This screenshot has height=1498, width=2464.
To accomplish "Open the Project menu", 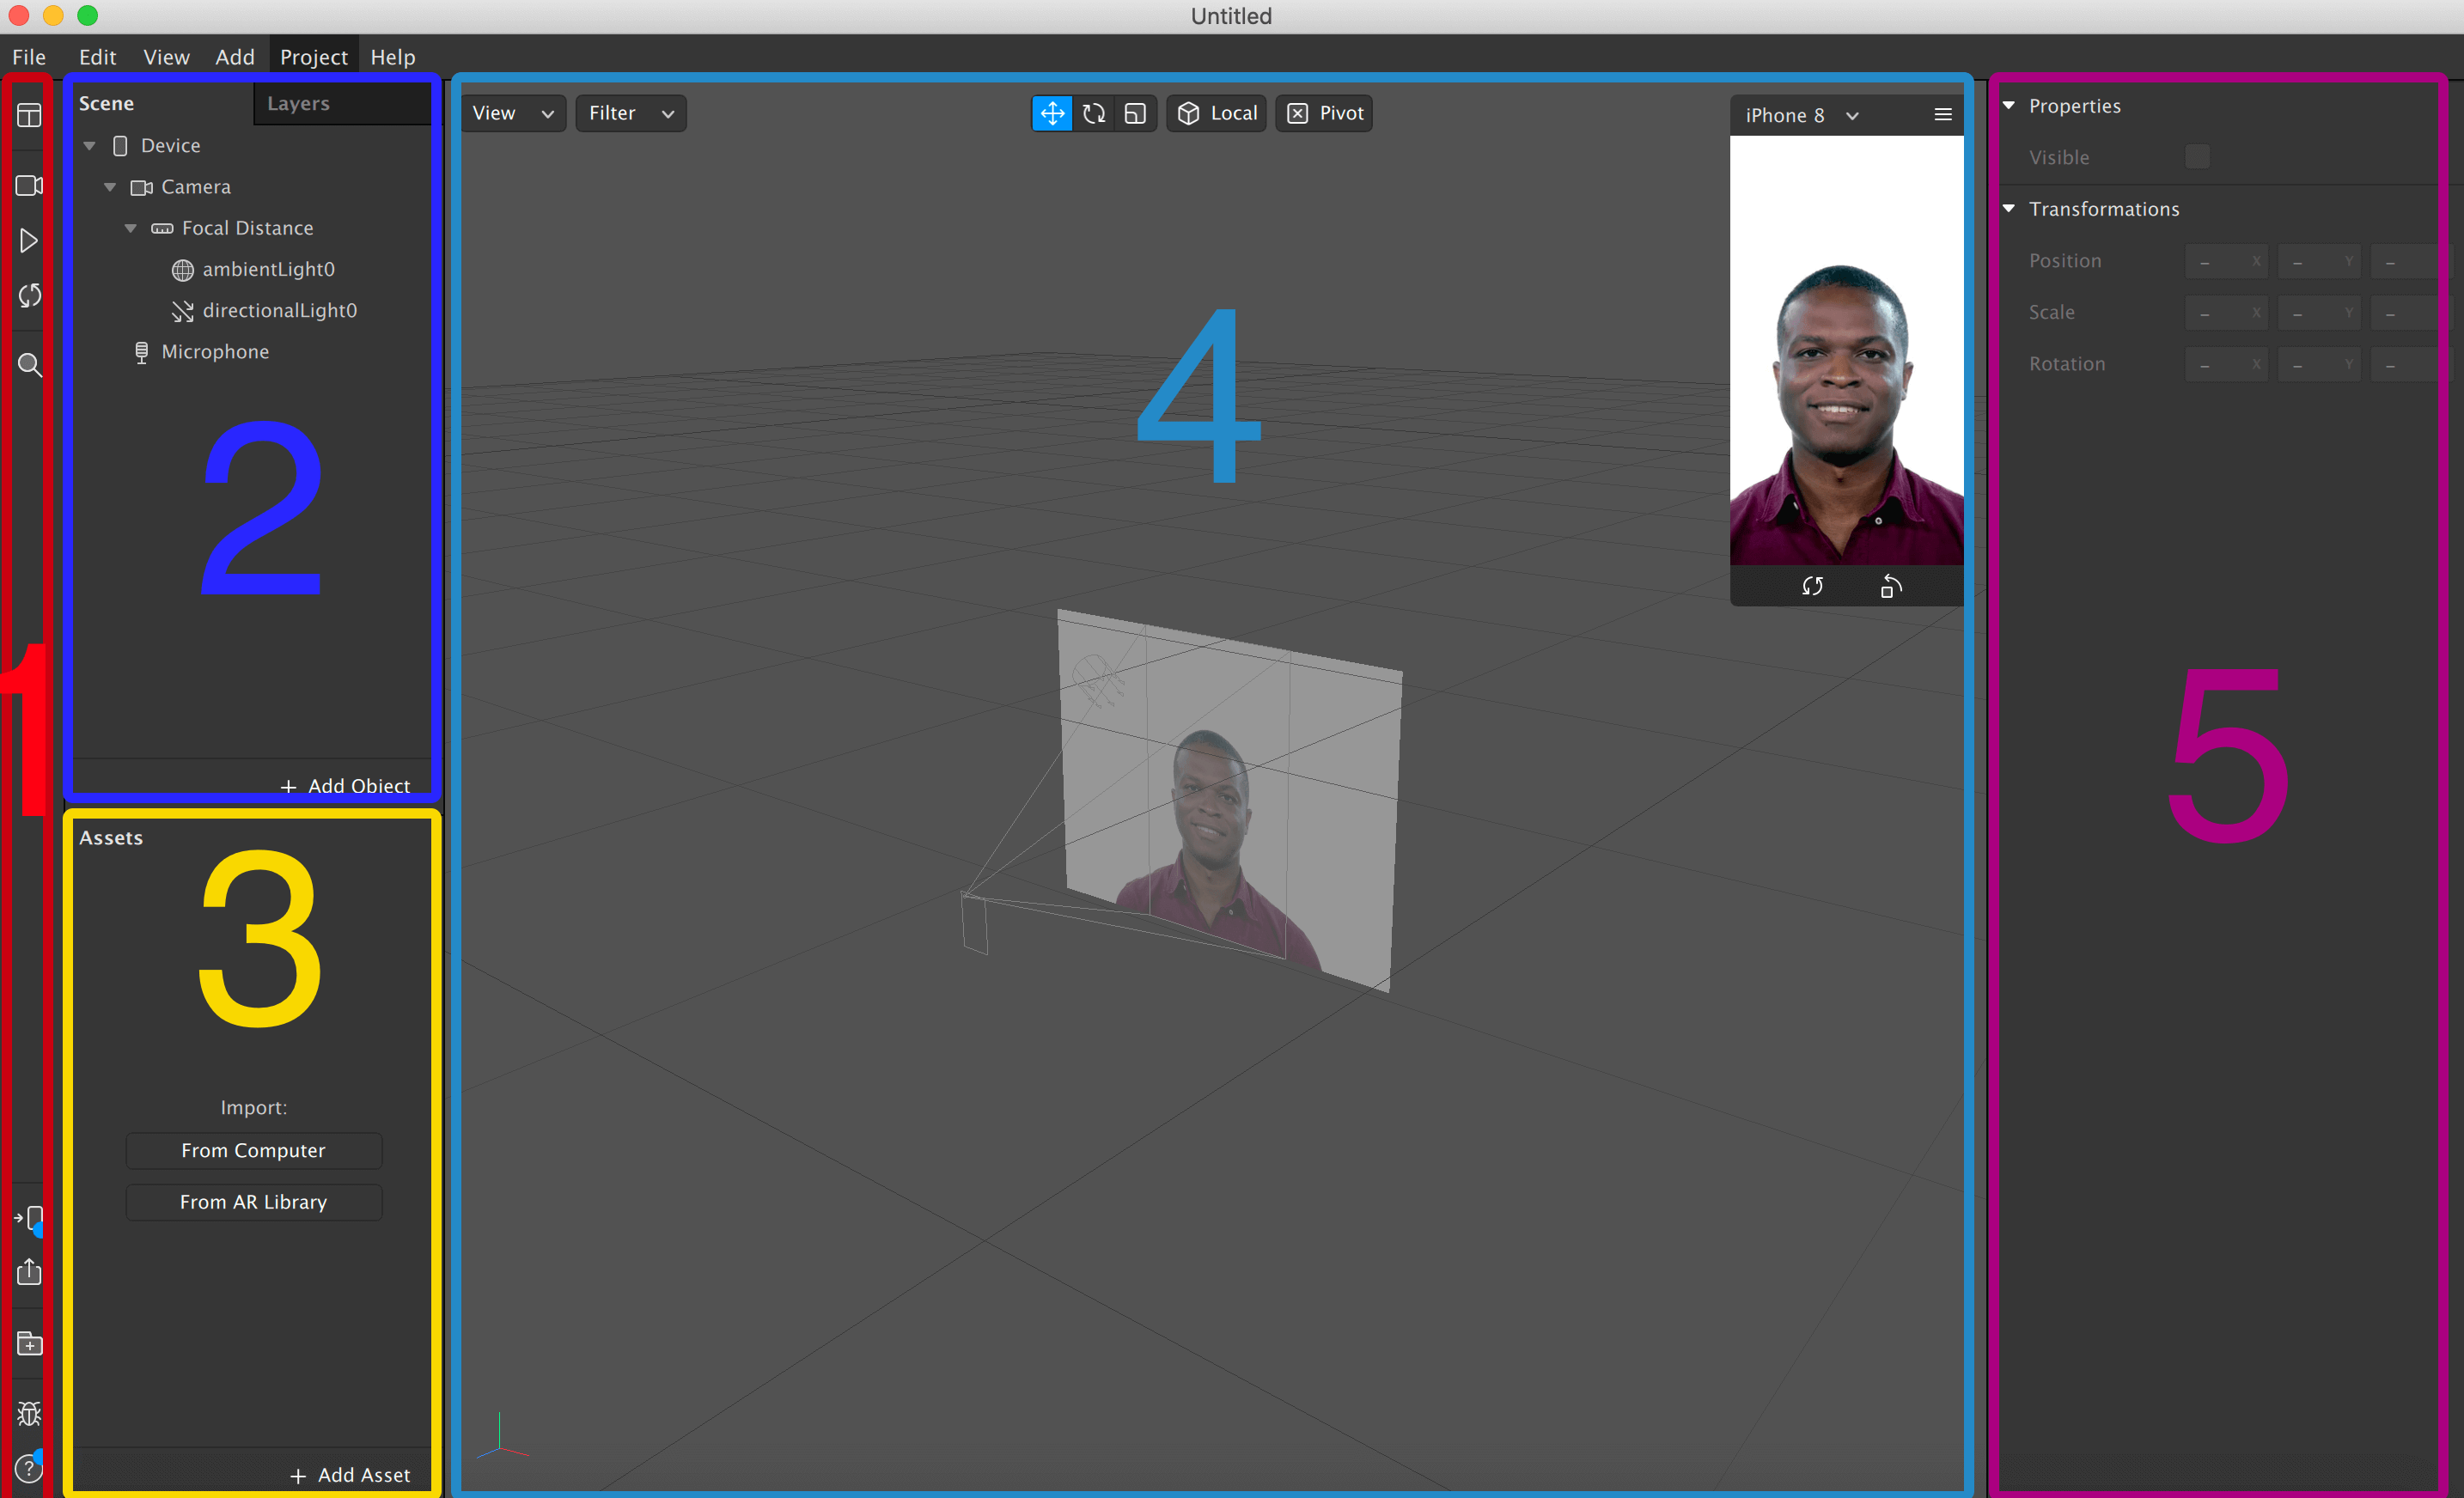I will pos(313,56).
